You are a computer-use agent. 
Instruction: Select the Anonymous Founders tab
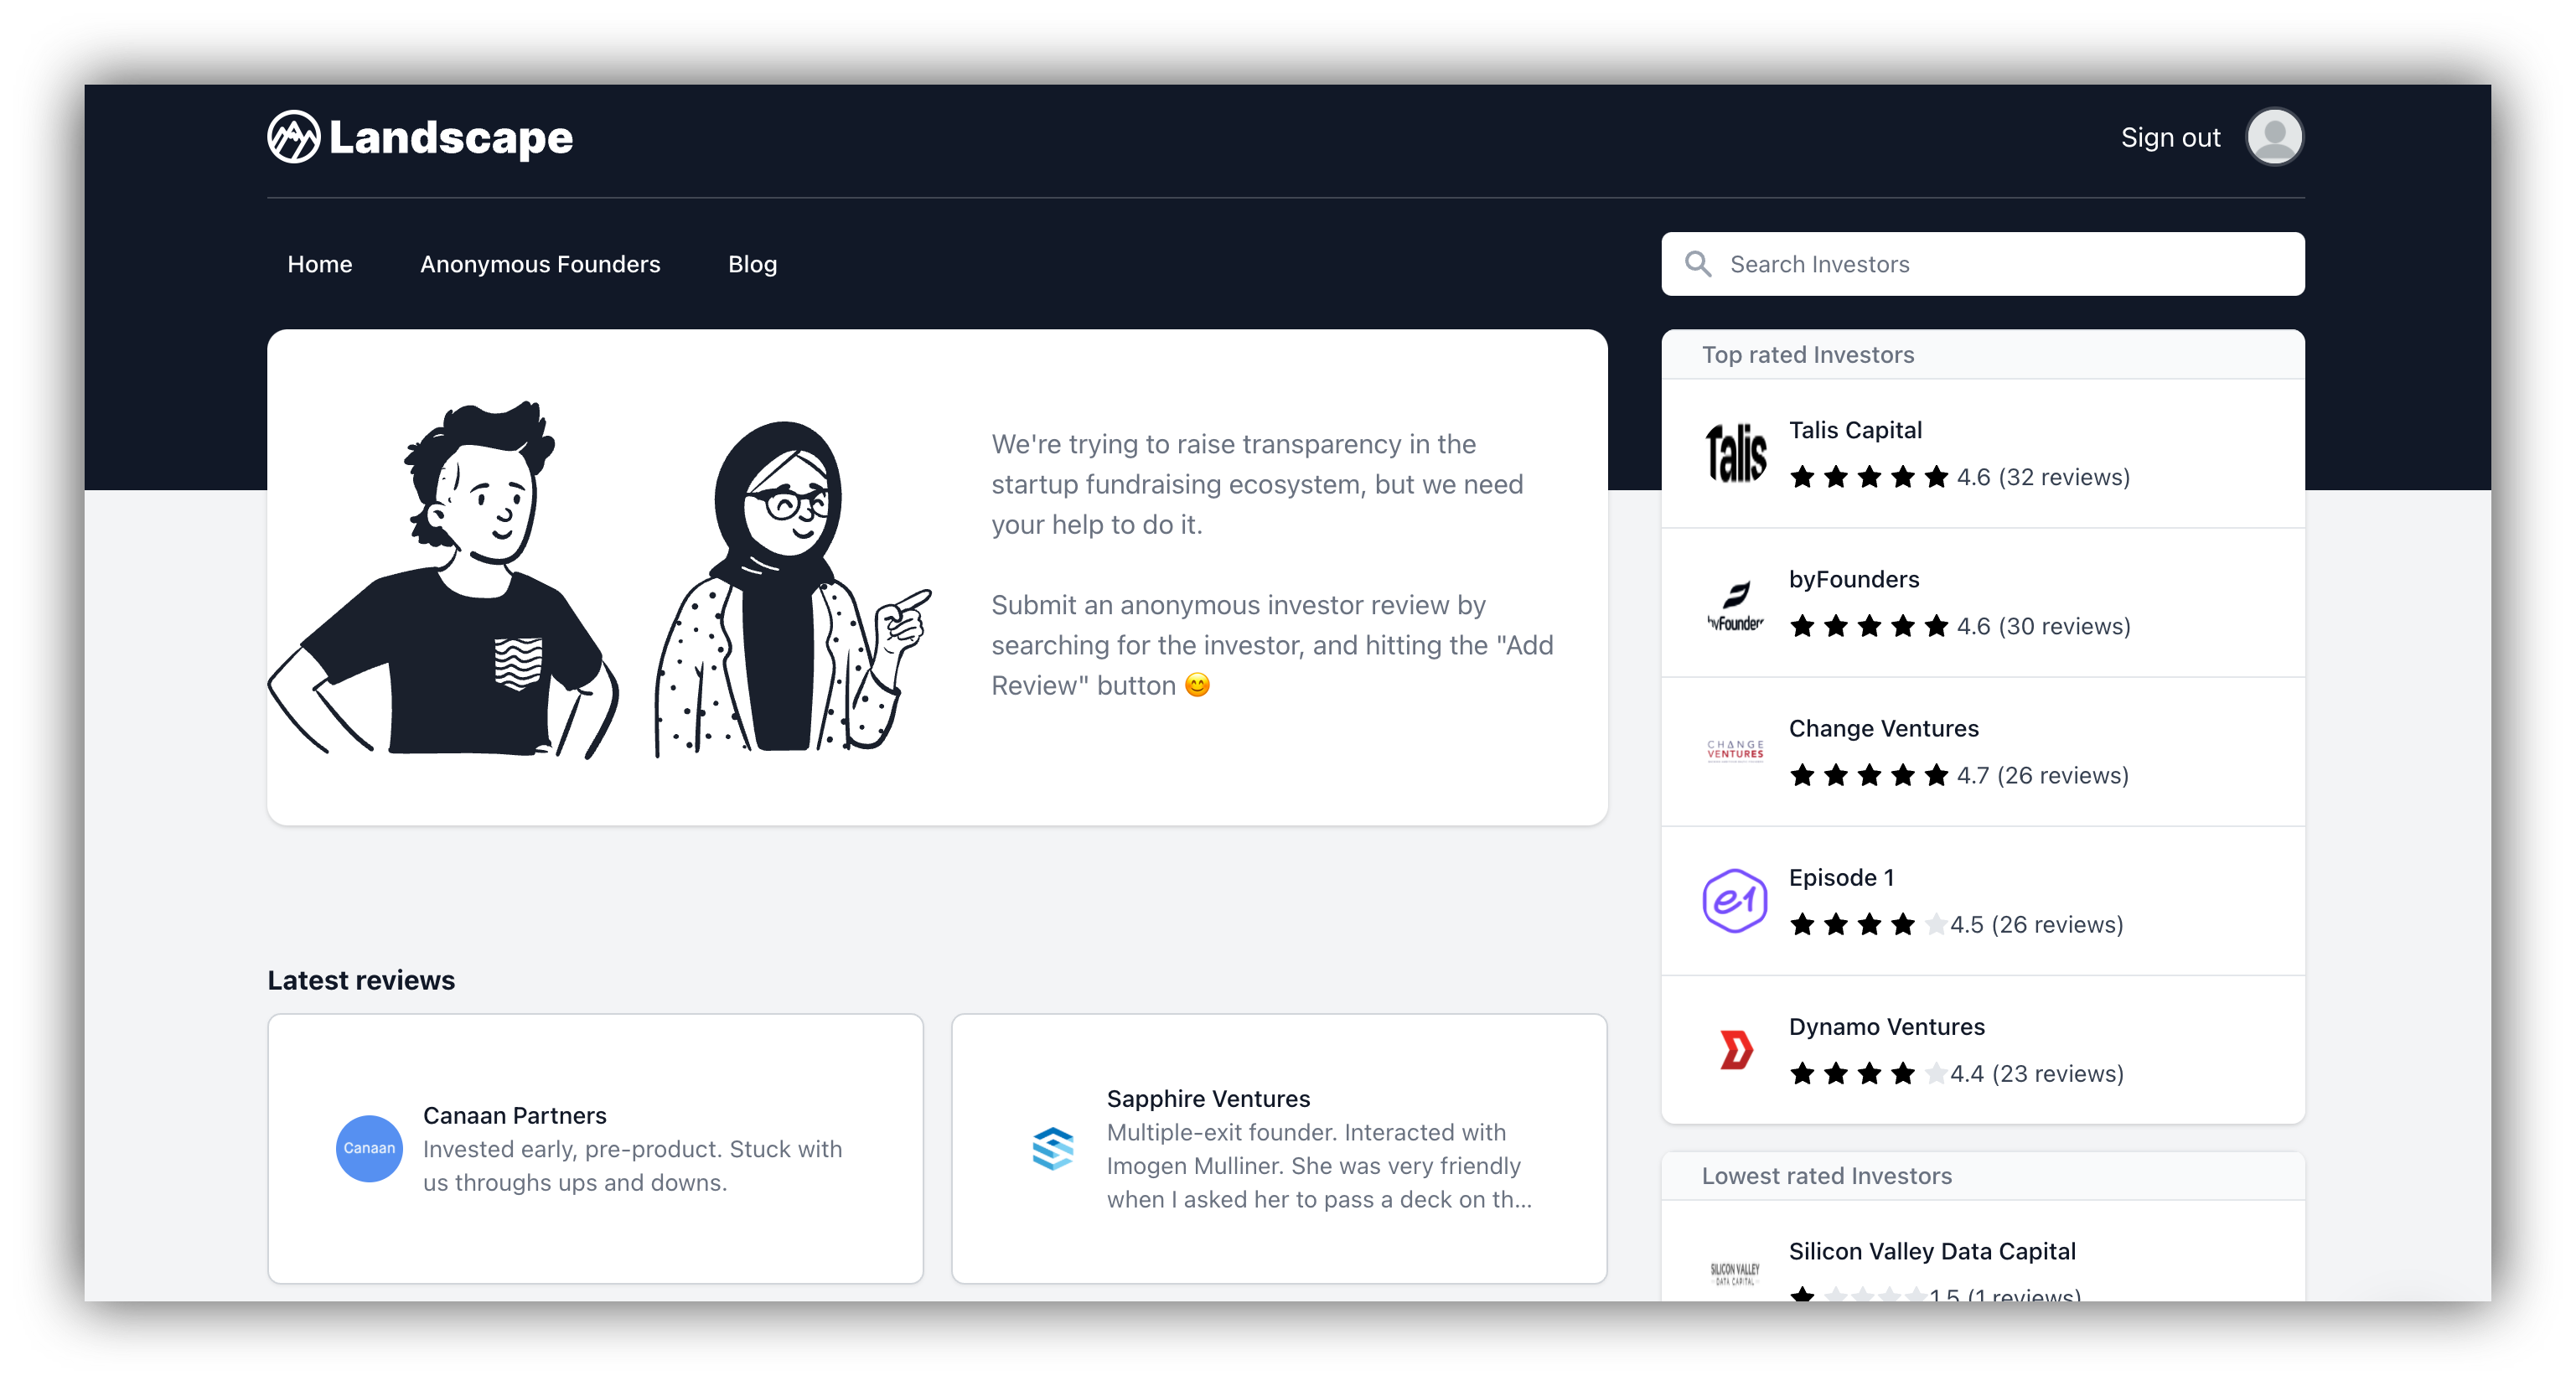point(541,263)
